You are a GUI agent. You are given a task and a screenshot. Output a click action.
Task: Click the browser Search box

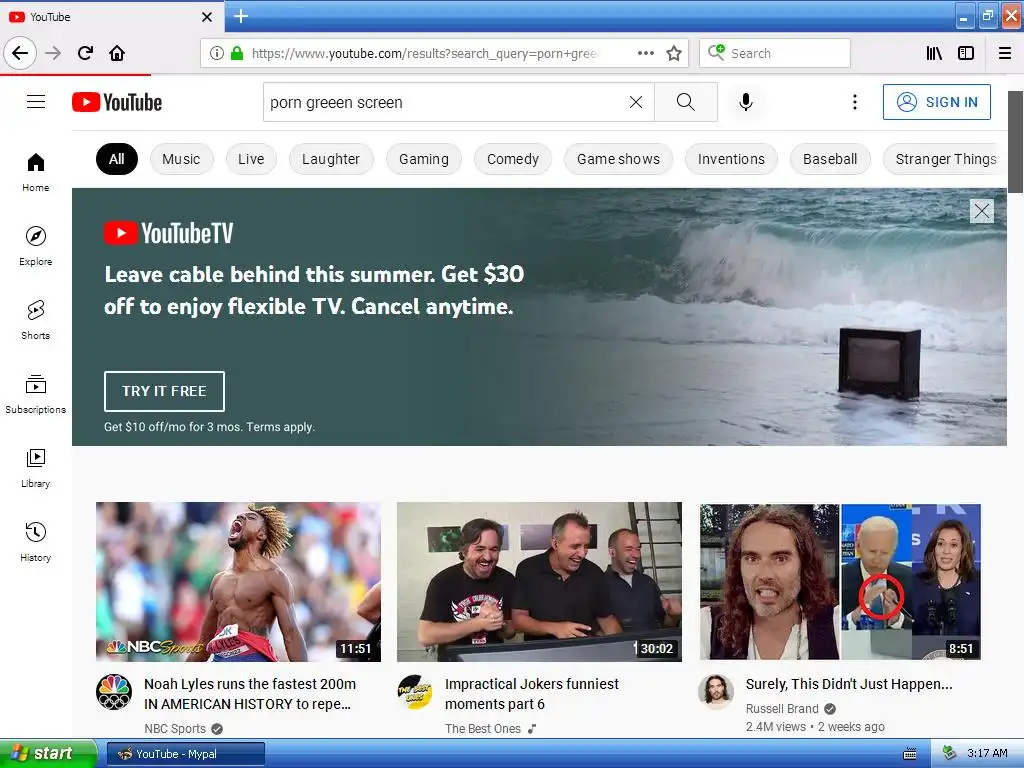[775, 53]
